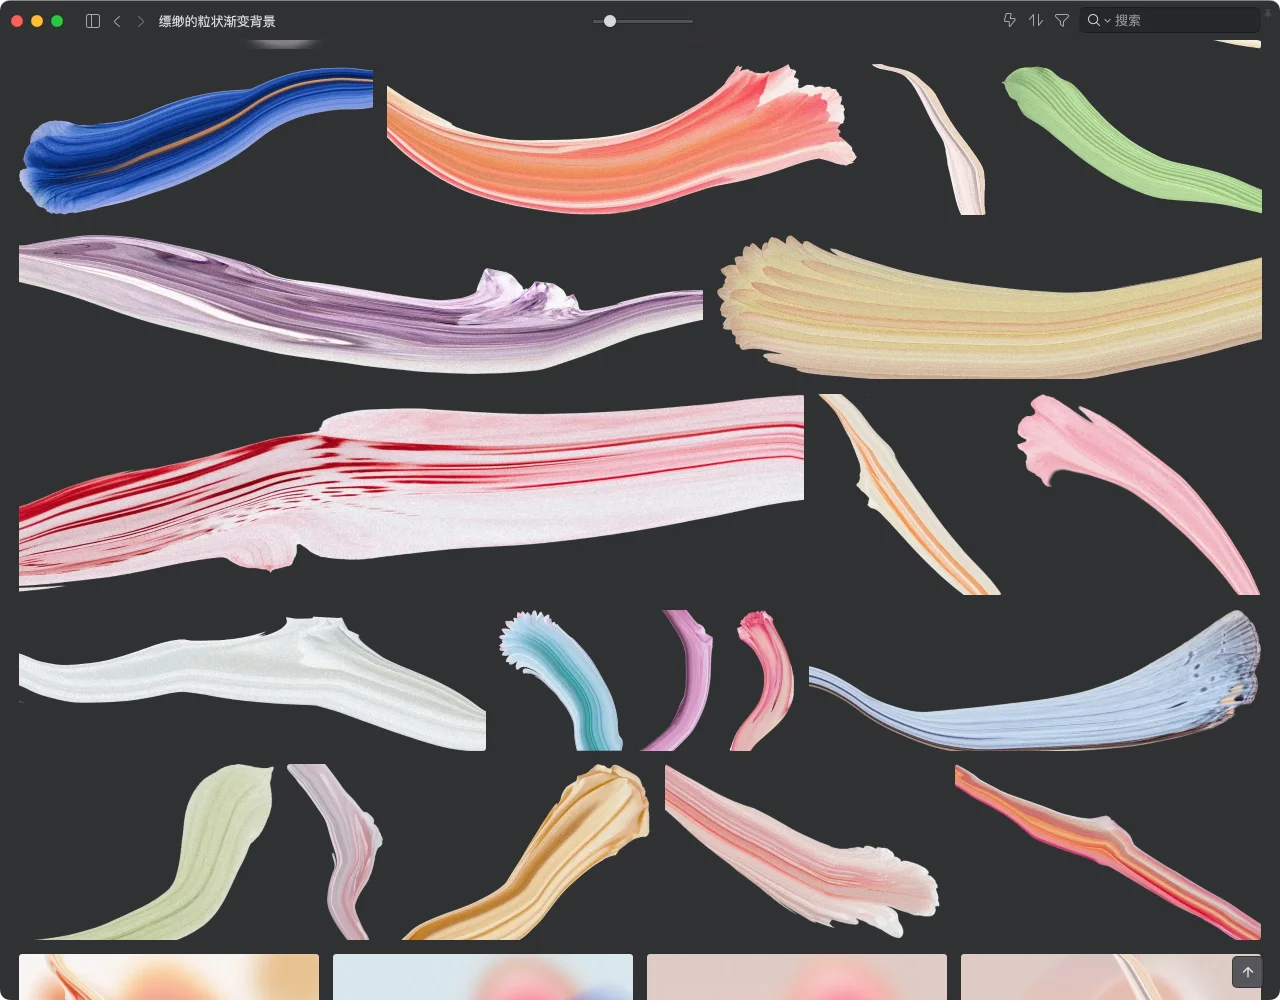
Task: Open the filter funnel icon
Action: [x=1062, y=20]
